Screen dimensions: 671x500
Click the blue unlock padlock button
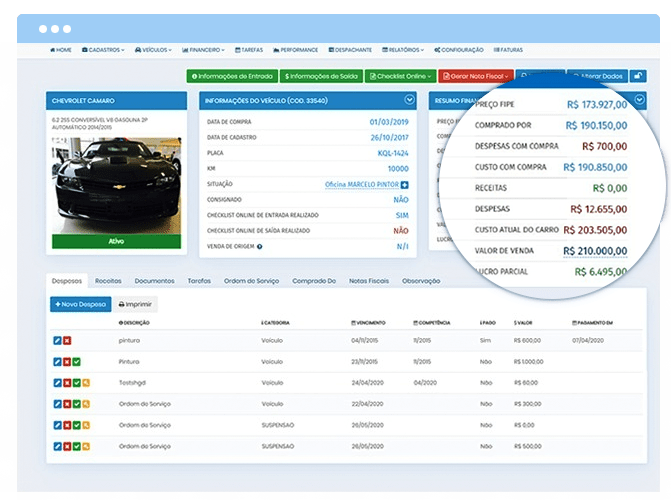click(638, 76)
